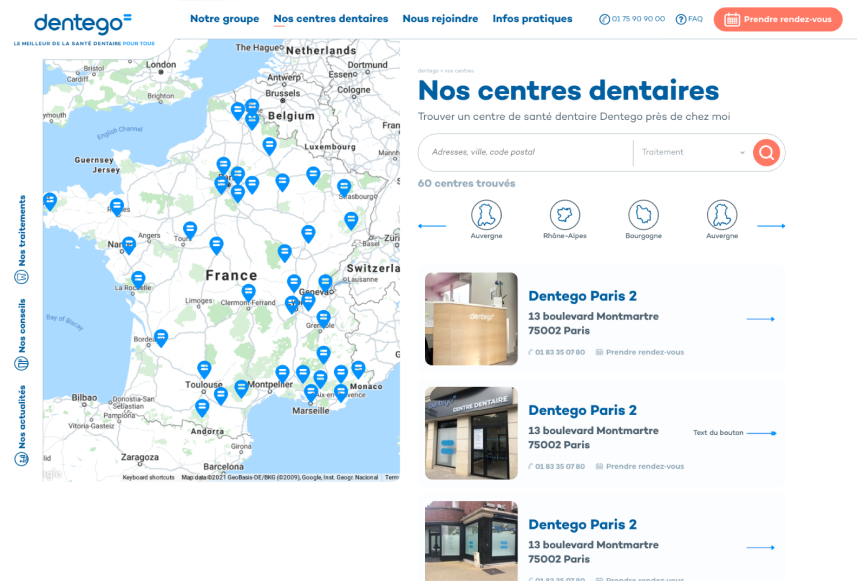Show previous regions with the left arrow

432,226
